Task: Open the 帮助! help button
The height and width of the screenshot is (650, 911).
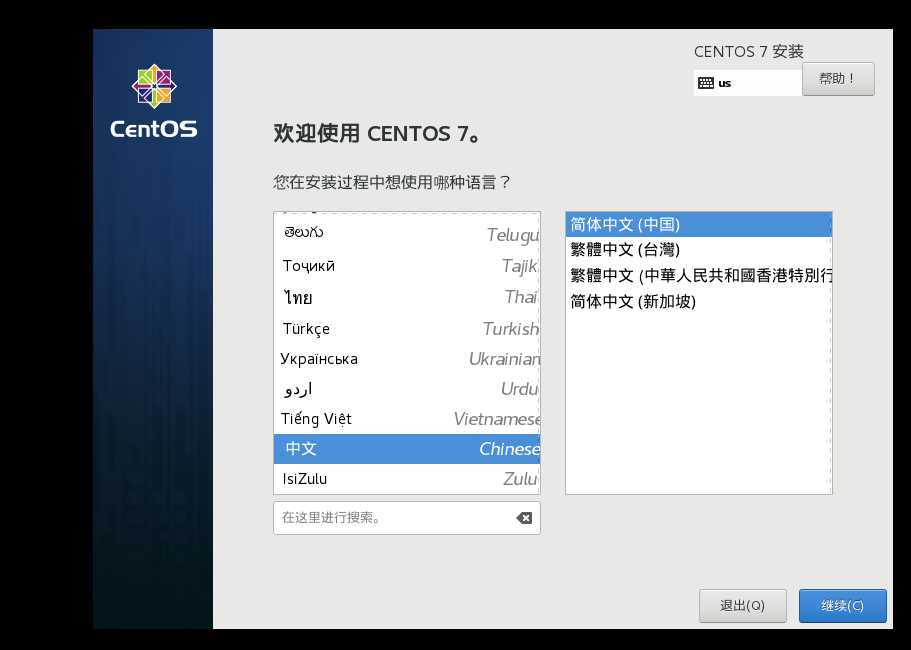Action: tap(838, 79)
